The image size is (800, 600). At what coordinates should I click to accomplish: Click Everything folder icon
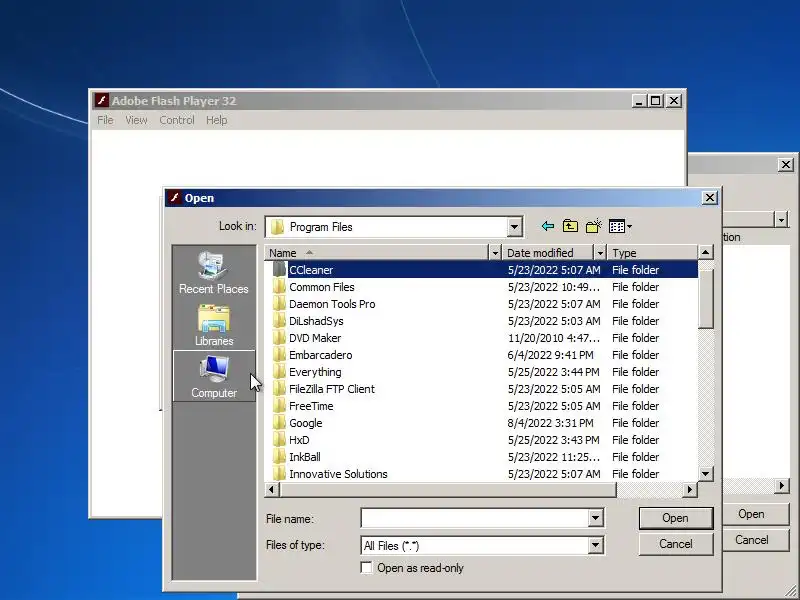point(279,371)
